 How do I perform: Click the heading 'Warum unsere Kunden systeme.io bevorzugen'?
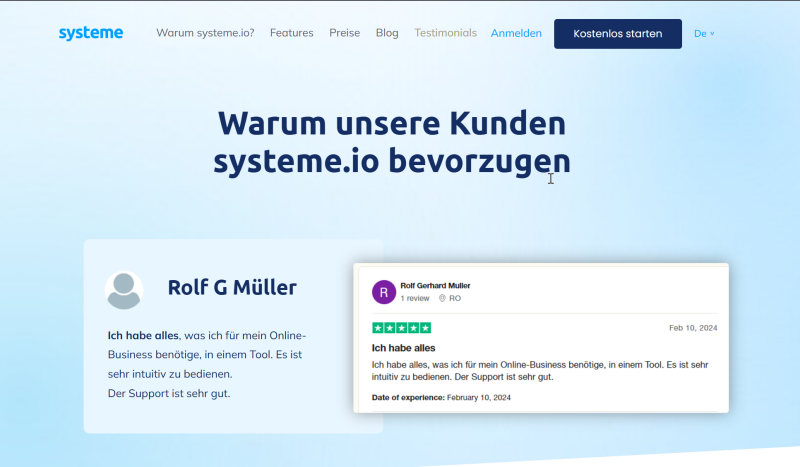(x=392, y=142)
